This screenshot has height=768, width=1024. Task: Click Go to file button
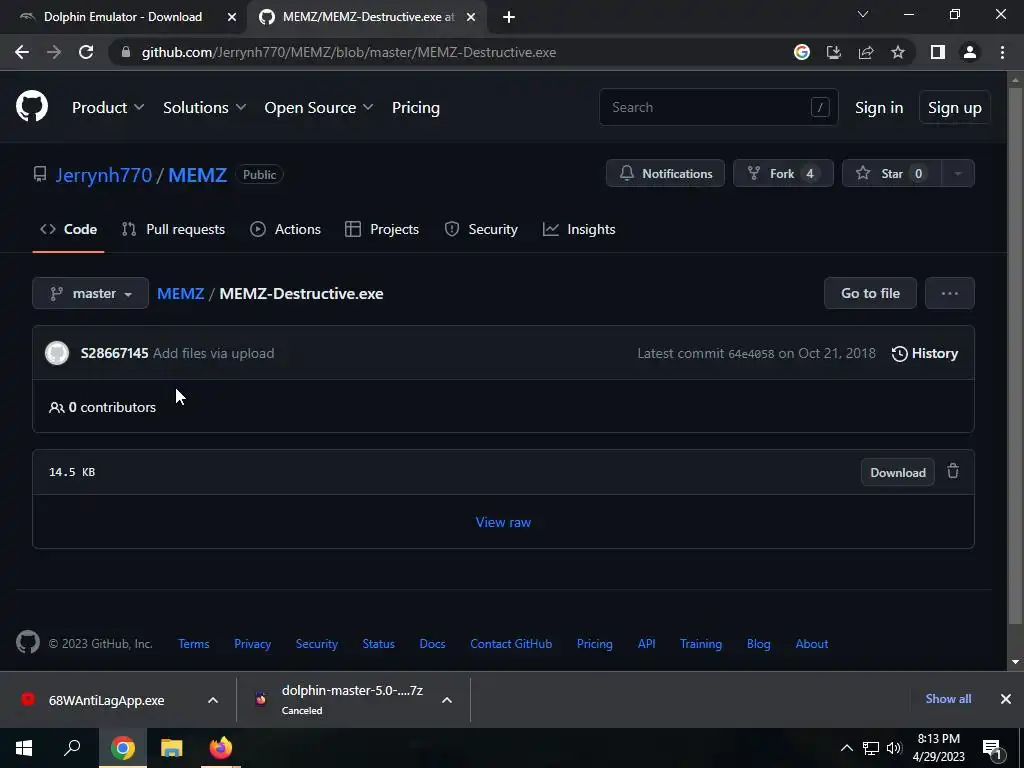871,293
